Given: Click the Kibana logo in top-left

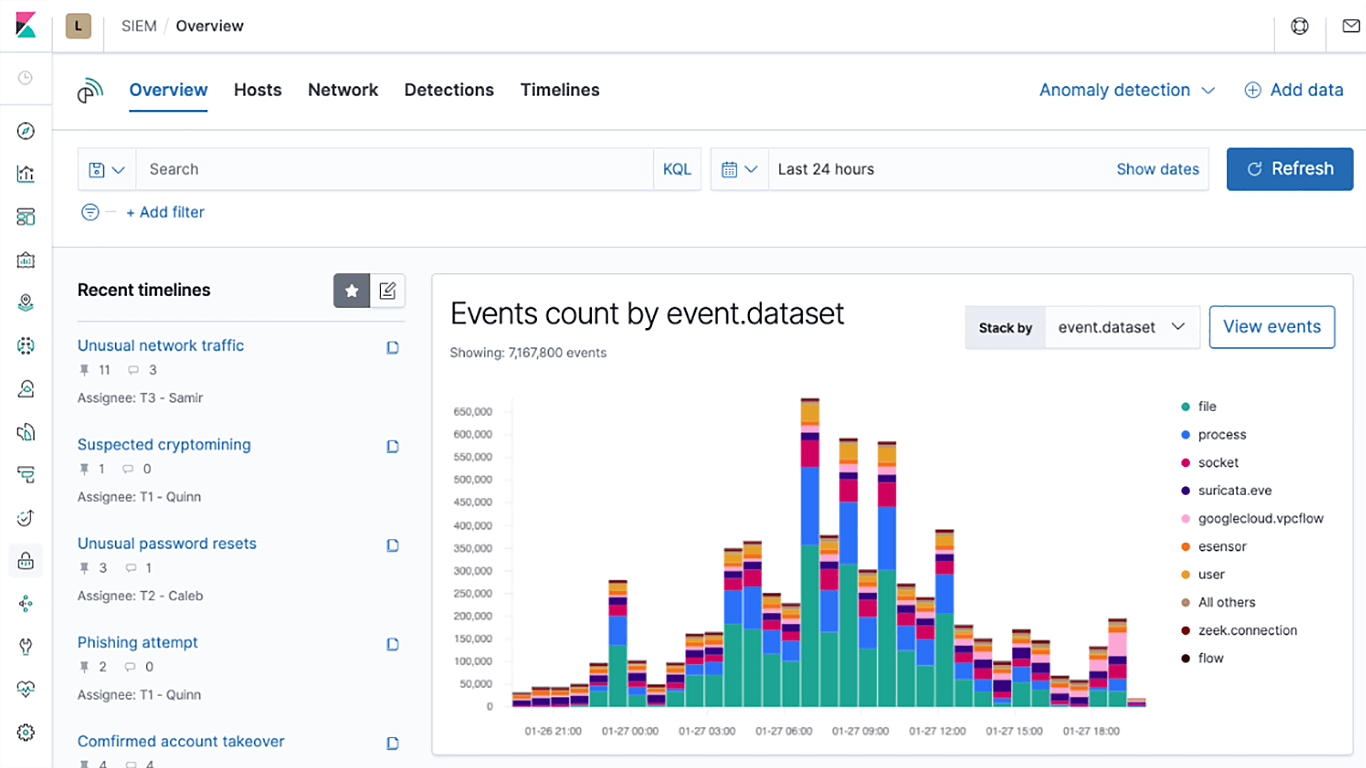Looking at the screenshot, I should 26,26.
